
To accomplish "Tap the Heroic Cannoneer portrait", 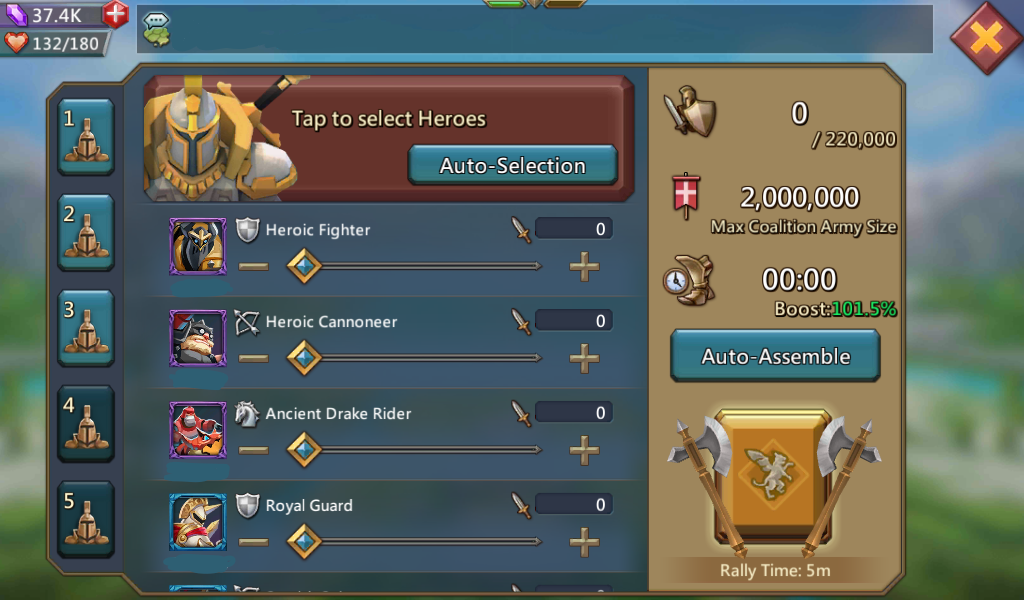I will [198, 338].
